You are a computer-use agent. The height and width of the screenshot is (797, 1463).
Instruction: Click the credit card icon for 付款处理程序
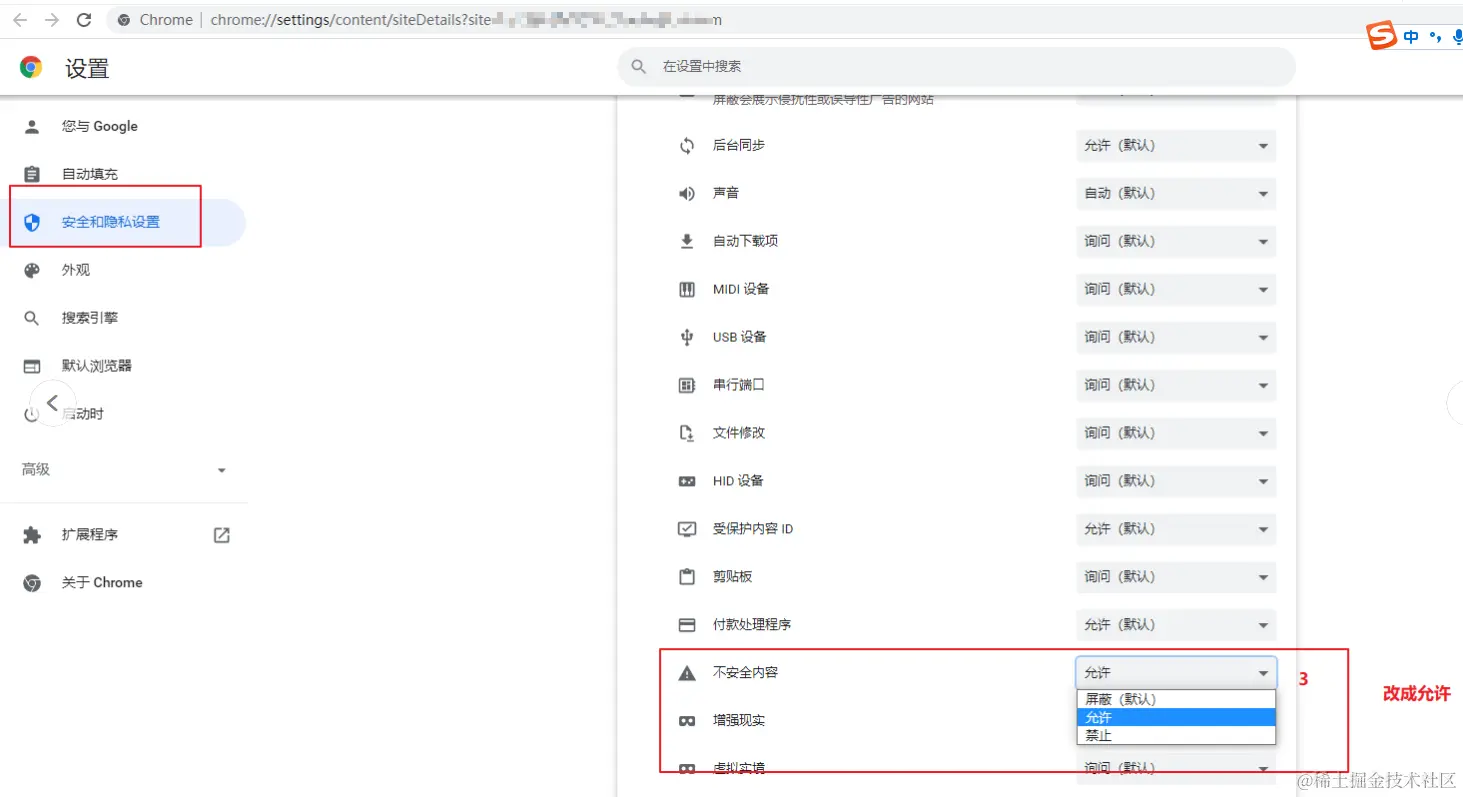[x=687, y=625]
